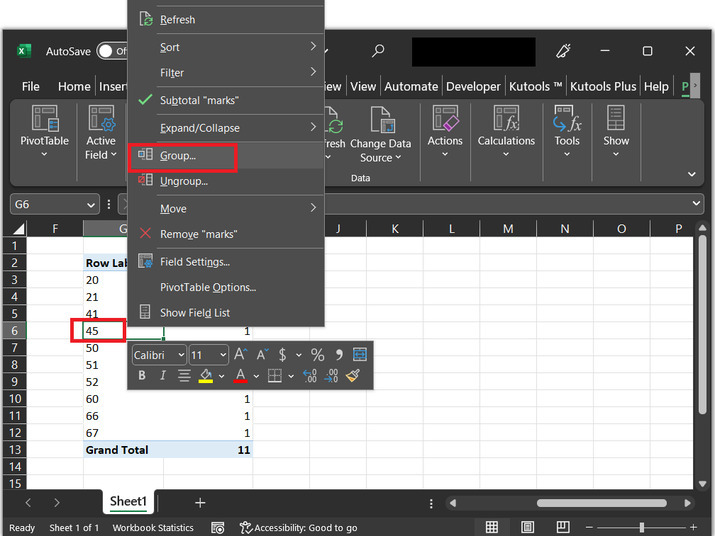This screenshot has width=715, height=536.
Task: Click Workbook Statistics in status bar
Action: 152,528
